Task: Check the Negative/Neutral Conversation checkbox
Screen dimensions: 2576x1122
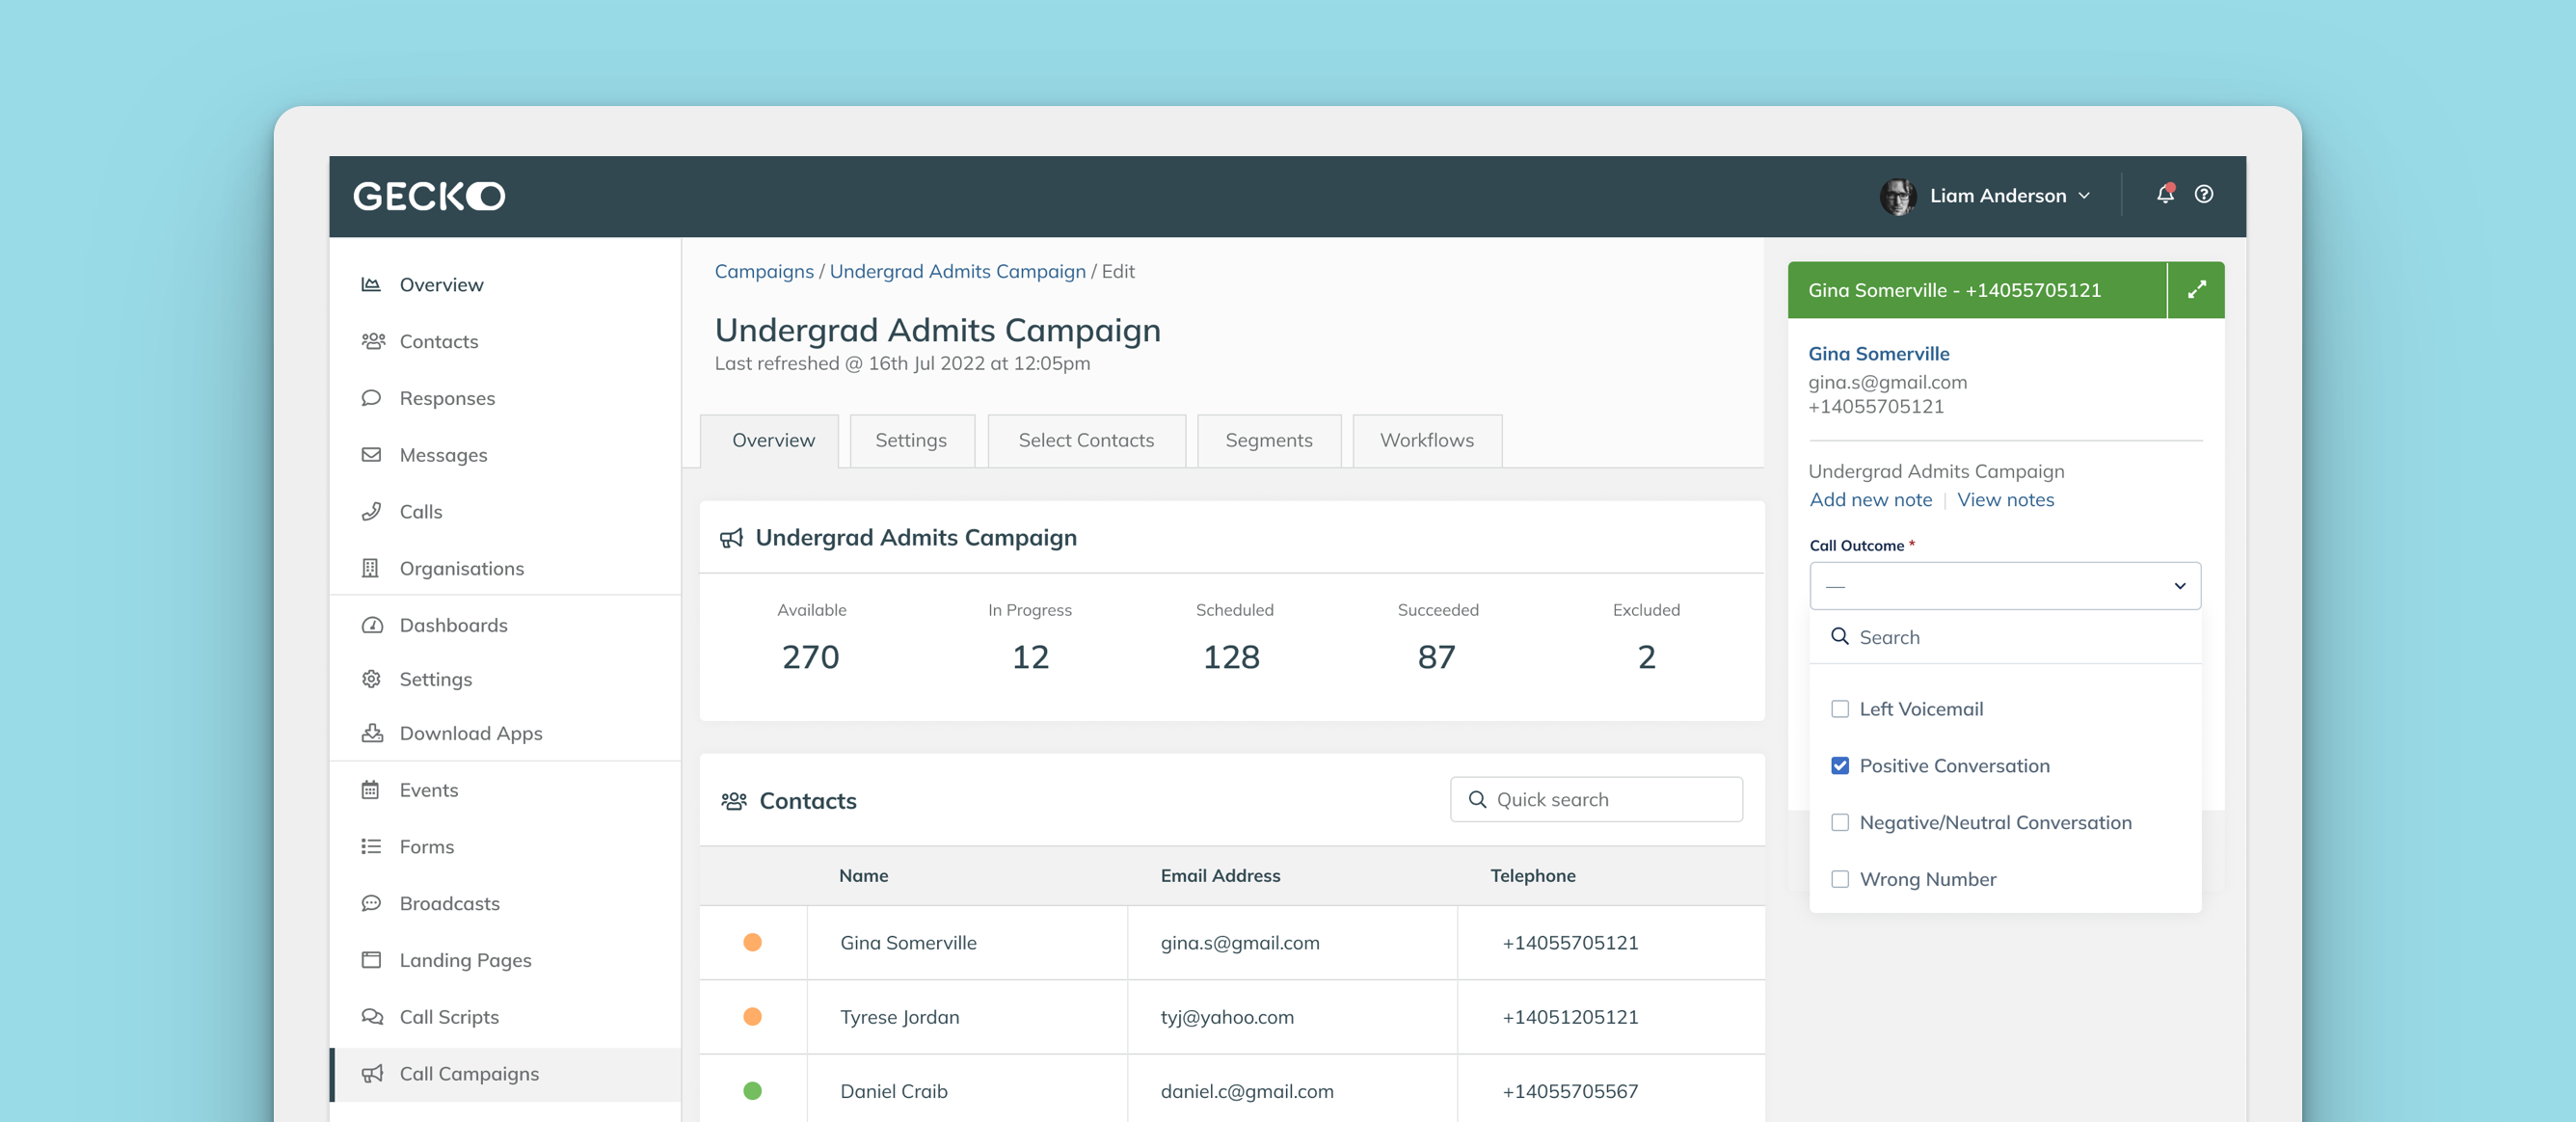Action: click(x=1840, y=822)
